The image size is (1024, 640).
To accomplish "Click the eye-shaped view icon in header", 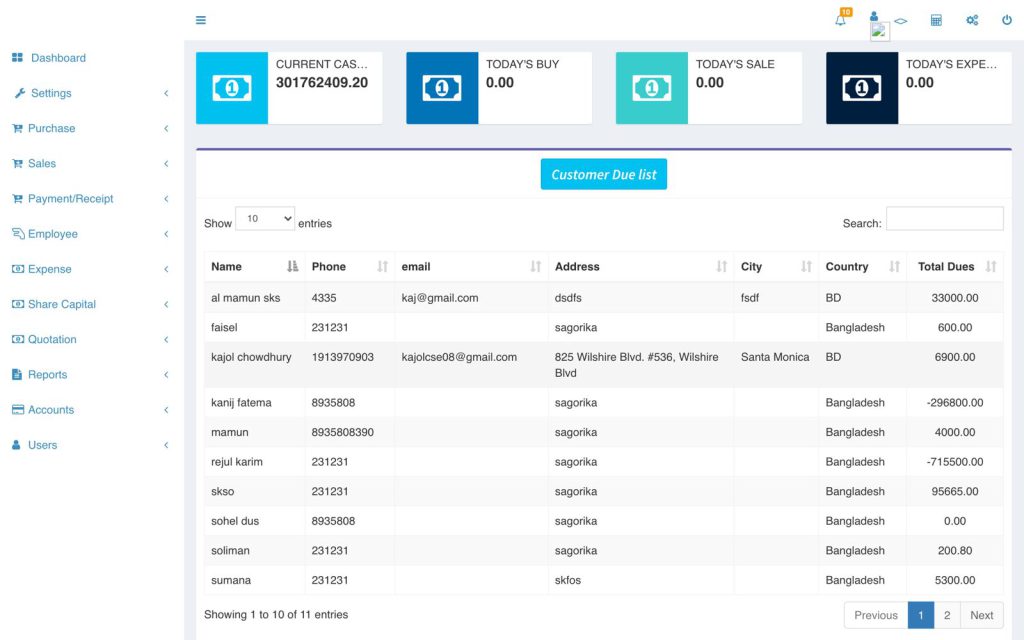I will click(x=901, y=19).
